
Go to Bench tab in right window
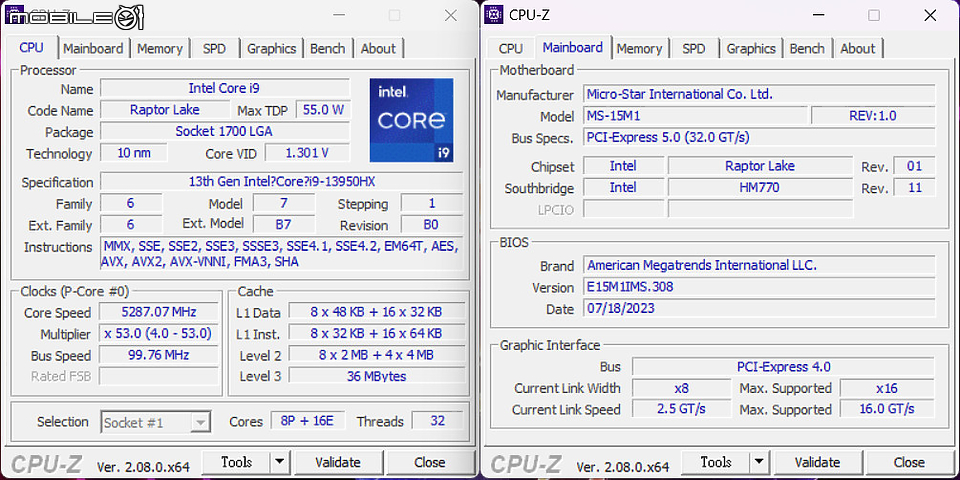pyautogui.click(x=807, y=48)
